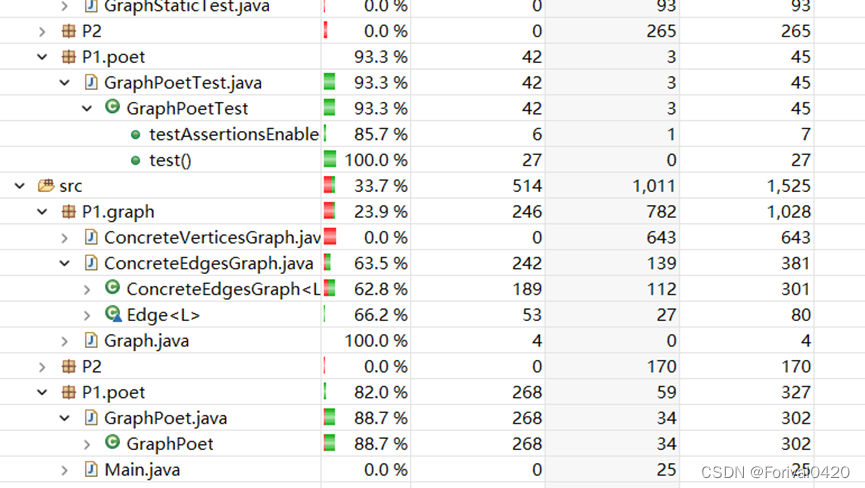Click total count 643 for ConcreteVerticesGraph.java

pyautogui.click(x=795, y=238)
